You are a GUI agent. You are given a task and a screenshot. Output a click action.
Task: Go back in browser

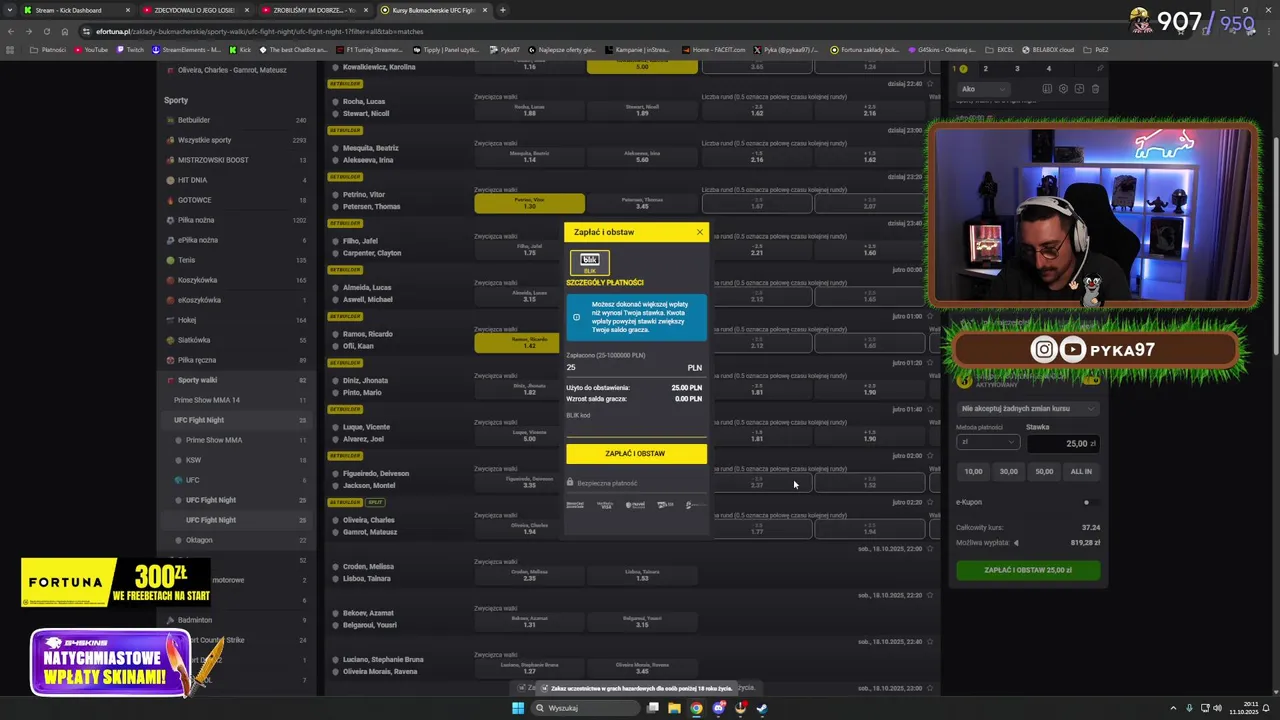tap(11, 31)
